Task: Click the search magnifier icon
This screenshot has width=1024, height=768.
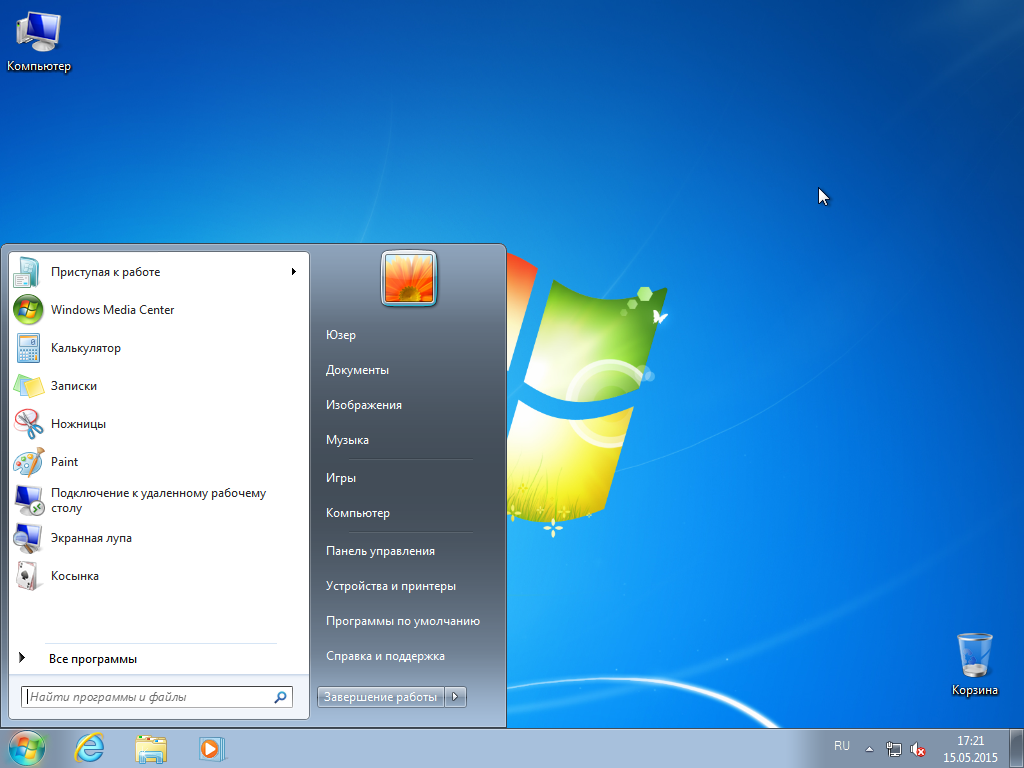Action: click(x=280, y=697)
